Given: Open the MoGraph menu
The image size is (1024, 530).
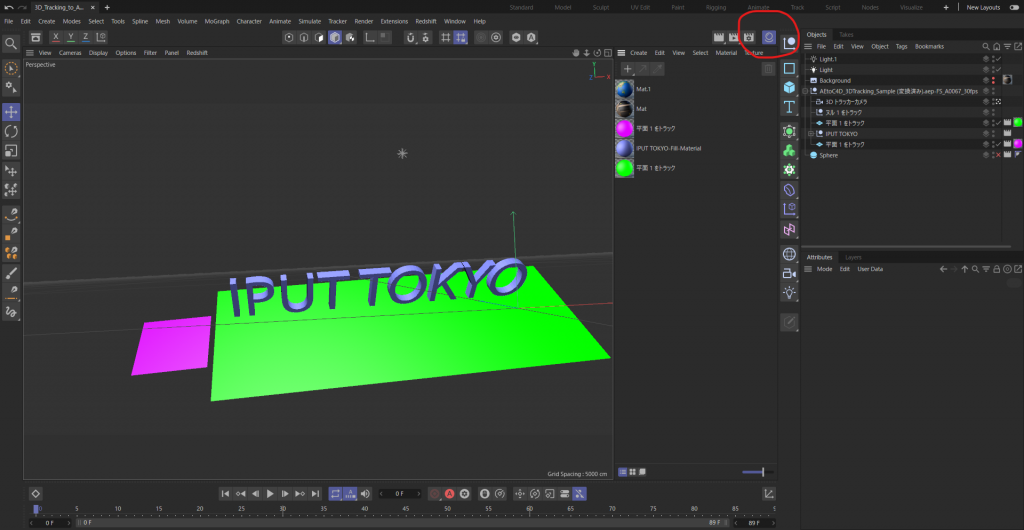Looking at the screenshot, I should [216, 21].
